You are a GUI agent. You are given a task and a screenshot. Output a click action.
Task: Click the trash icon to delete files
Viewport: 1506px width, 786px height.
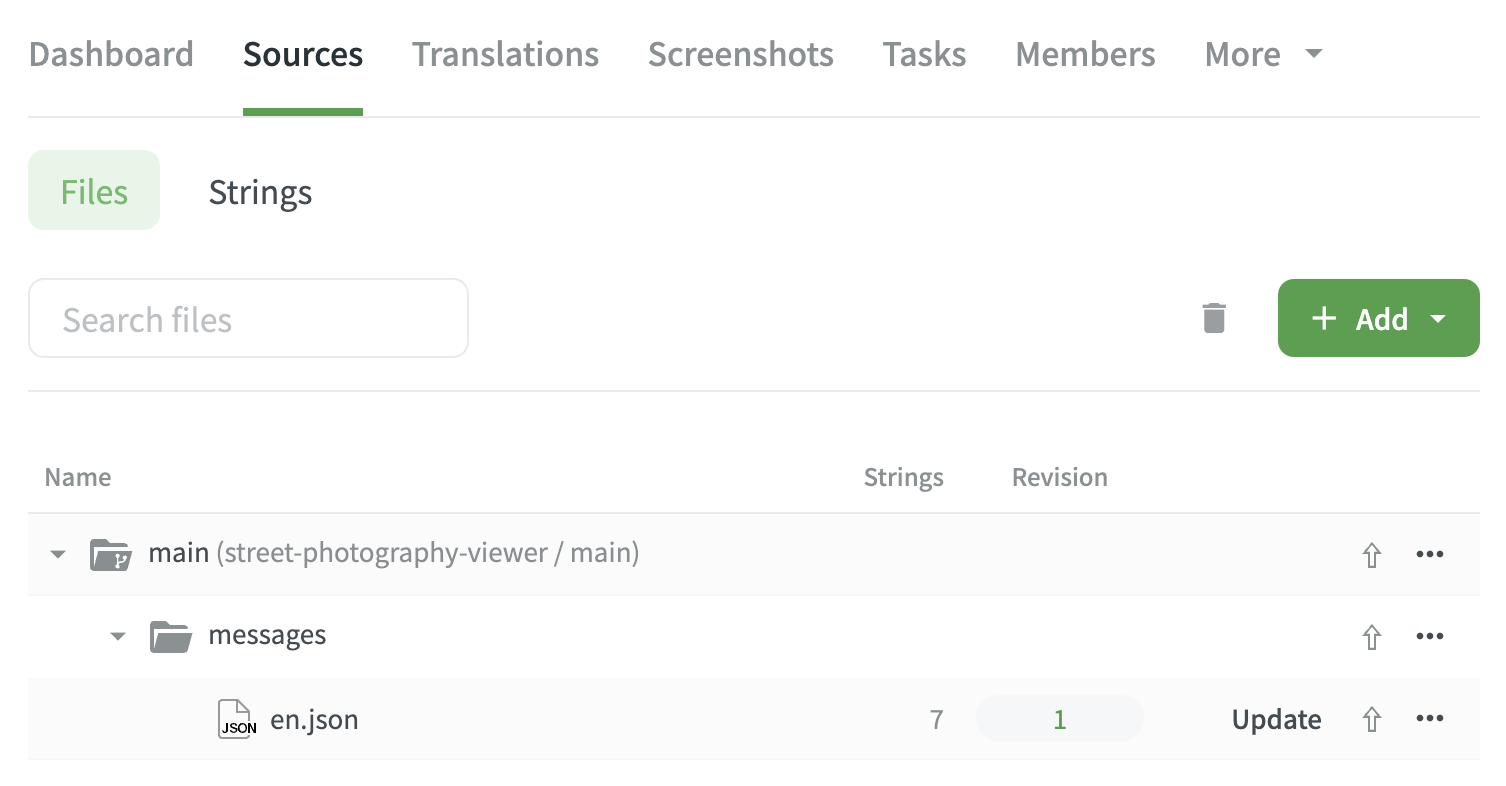(x=1213, y=317)
